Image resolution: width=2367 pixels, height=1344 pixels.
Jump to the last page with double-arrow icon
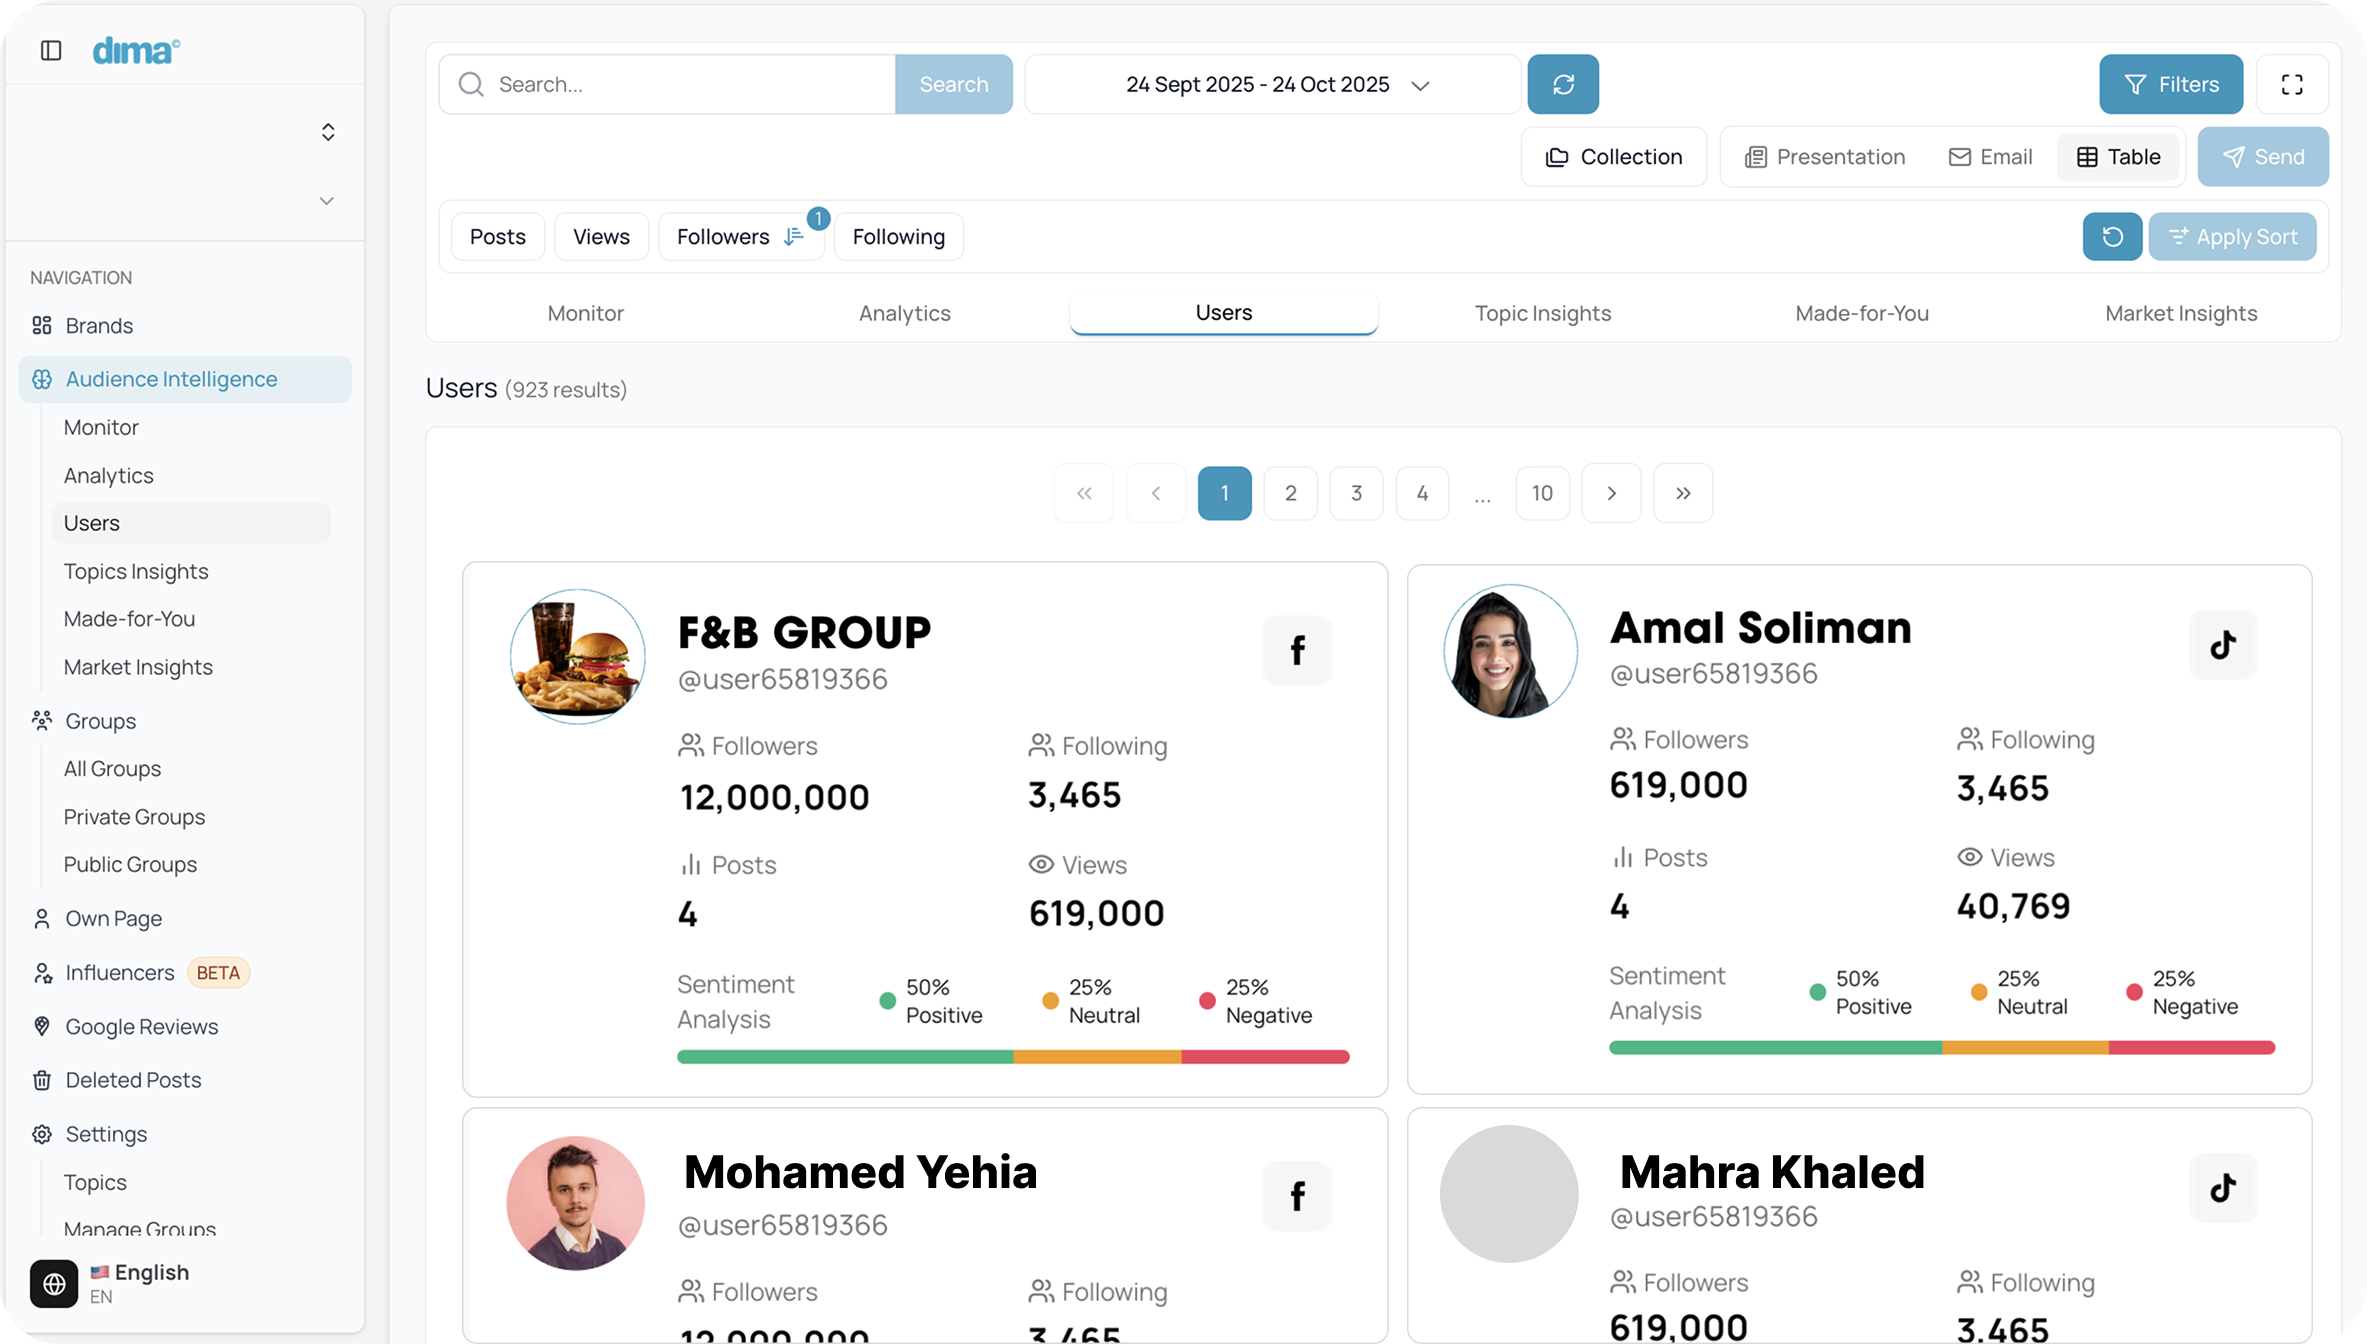[x=1683, y=493]
